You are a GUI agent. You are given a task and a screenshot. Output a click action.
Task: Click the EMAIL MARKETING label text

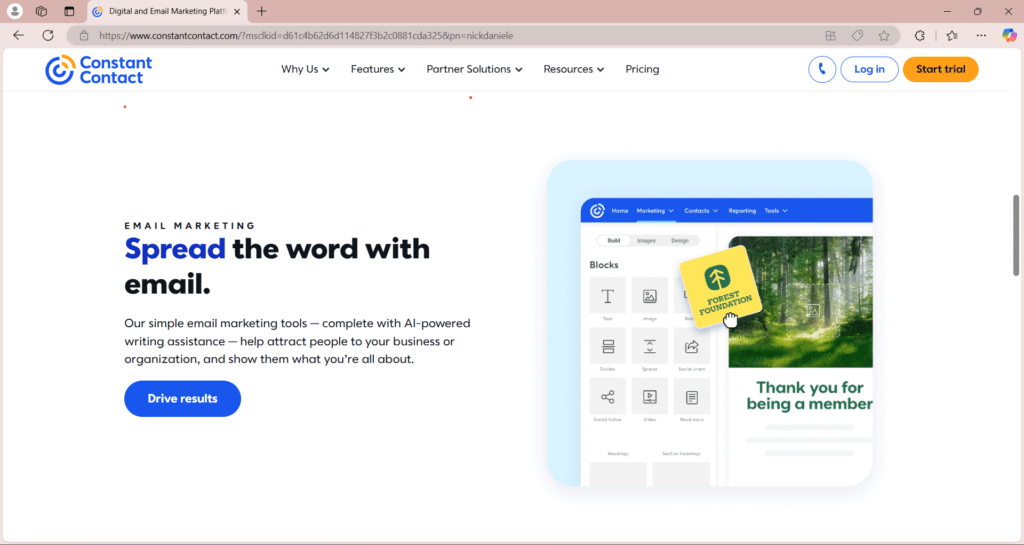tap(190, 226)
